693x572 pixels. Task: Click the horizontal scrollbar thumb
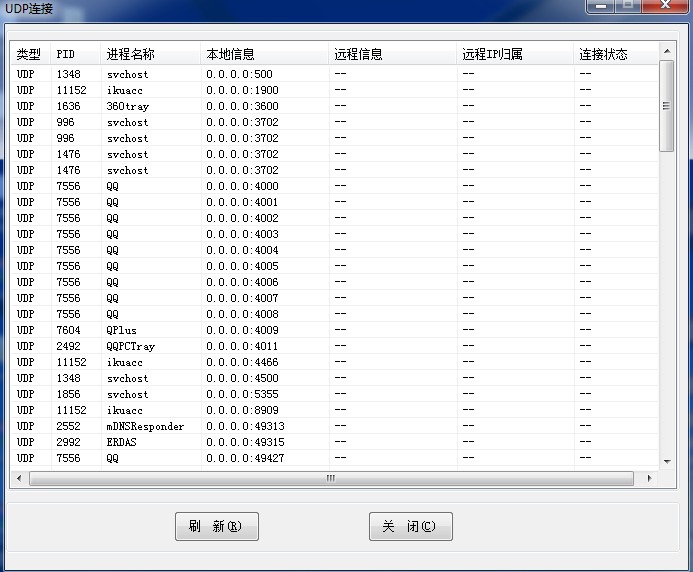pos(331,478)
